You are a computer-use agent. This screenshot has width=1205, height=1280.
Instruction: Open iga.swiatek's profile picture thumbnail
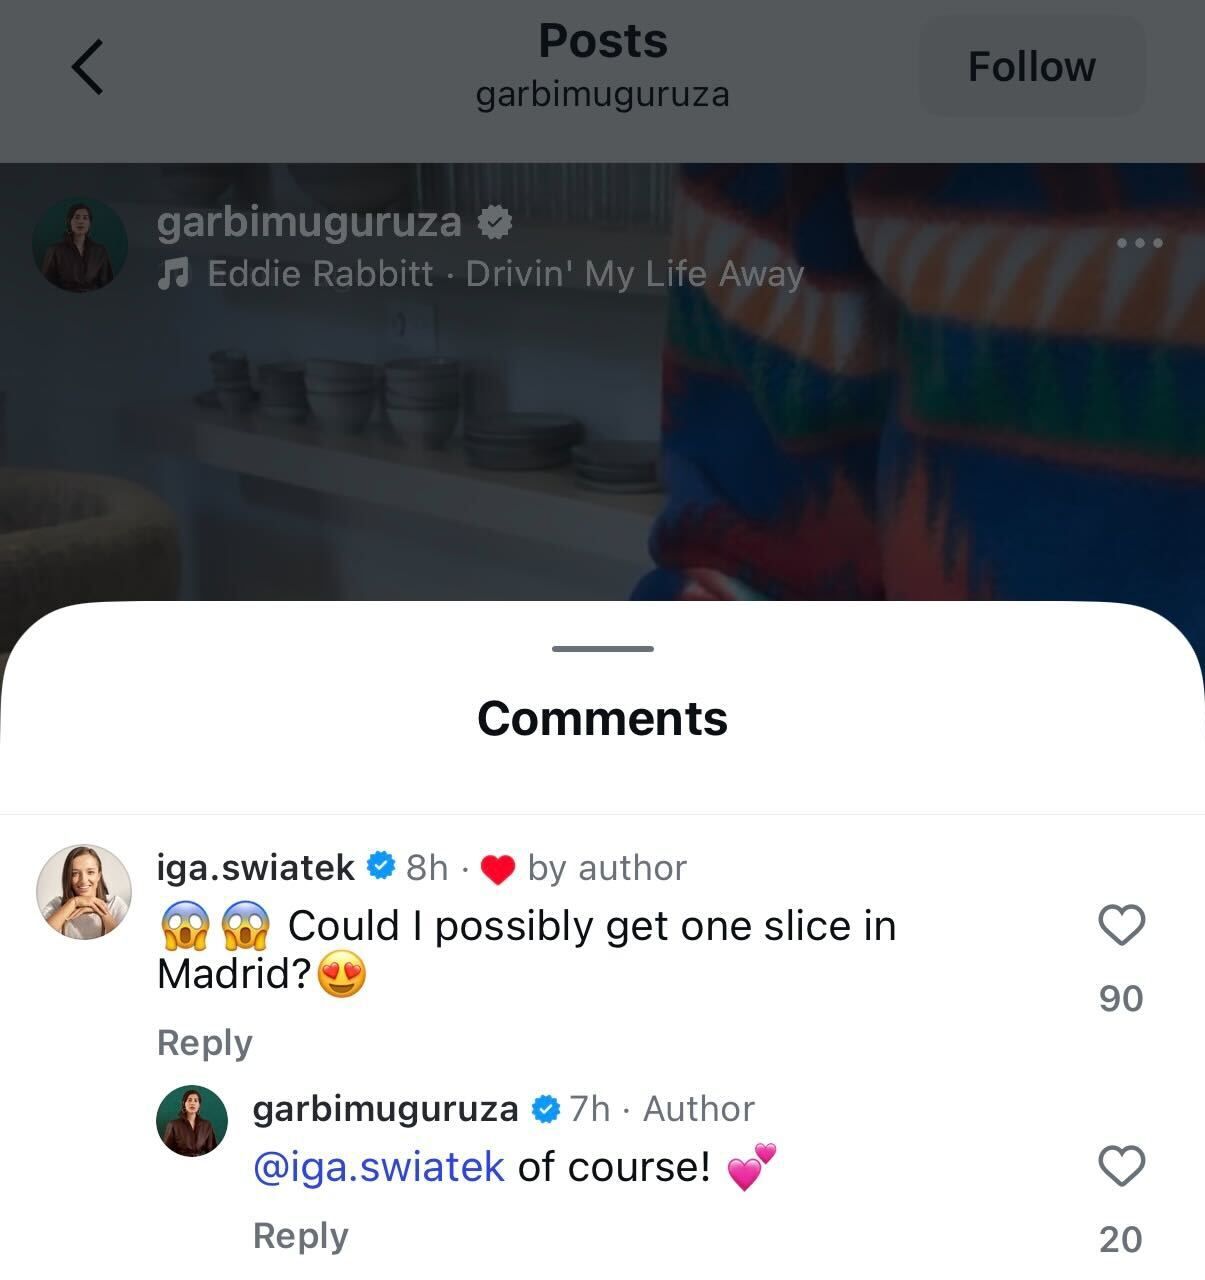click(84, 890)
